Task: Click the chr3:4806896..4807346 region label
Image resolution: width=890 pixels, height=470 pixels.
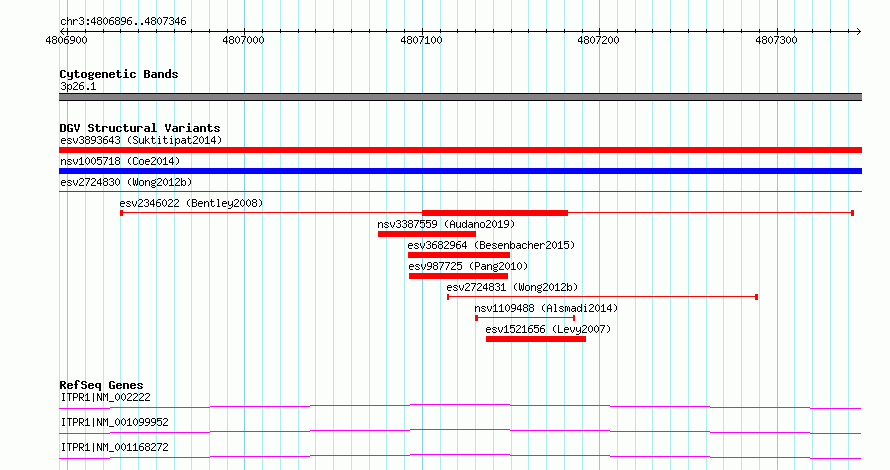Action: tap(123, 21)
